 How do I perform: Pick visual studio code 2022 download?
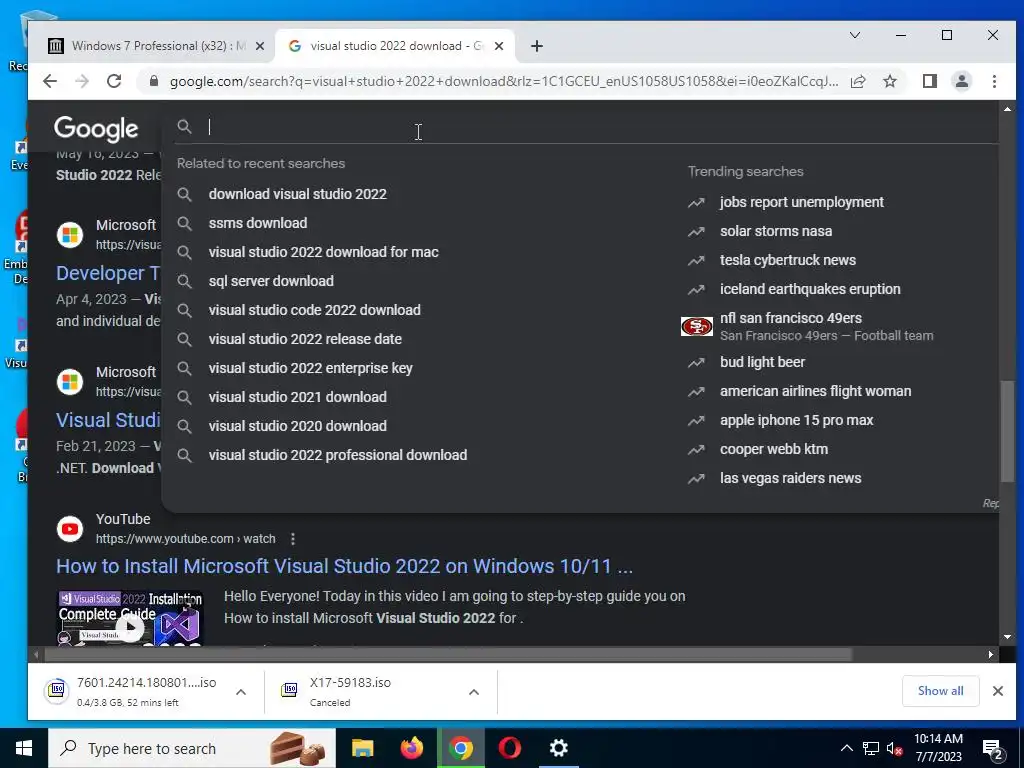coord(314,310)
